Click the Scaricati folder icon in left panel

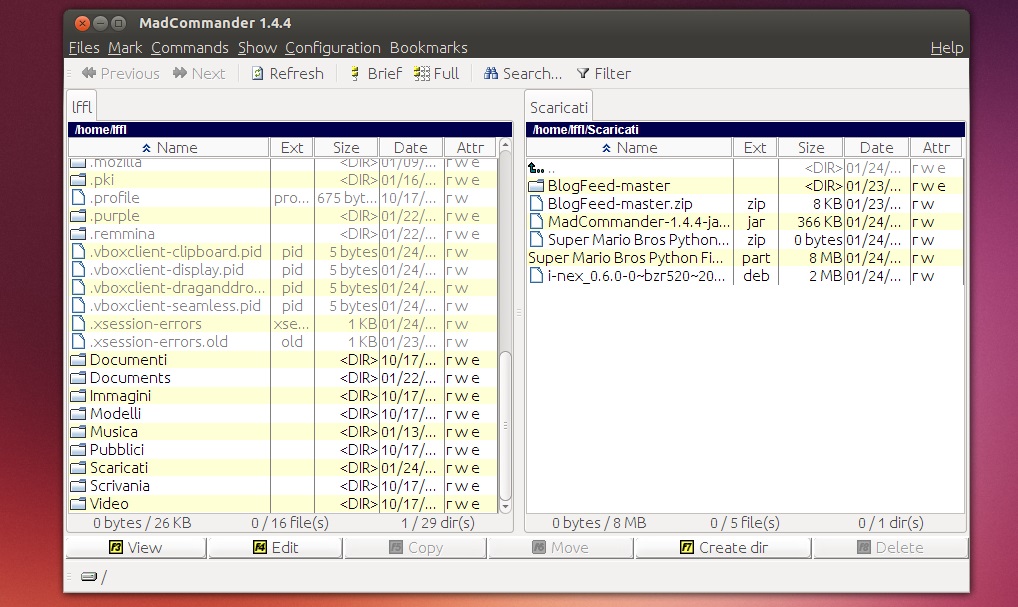pyautogui.click(x=78, y=468)
